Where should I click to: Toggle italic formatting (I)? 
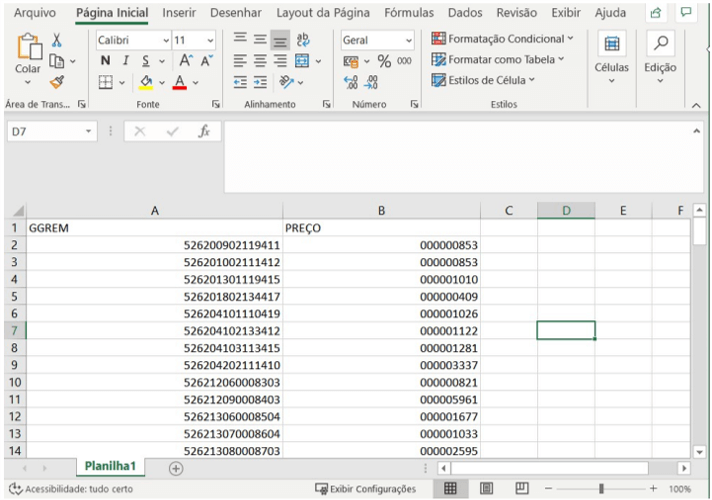[125, 62]
